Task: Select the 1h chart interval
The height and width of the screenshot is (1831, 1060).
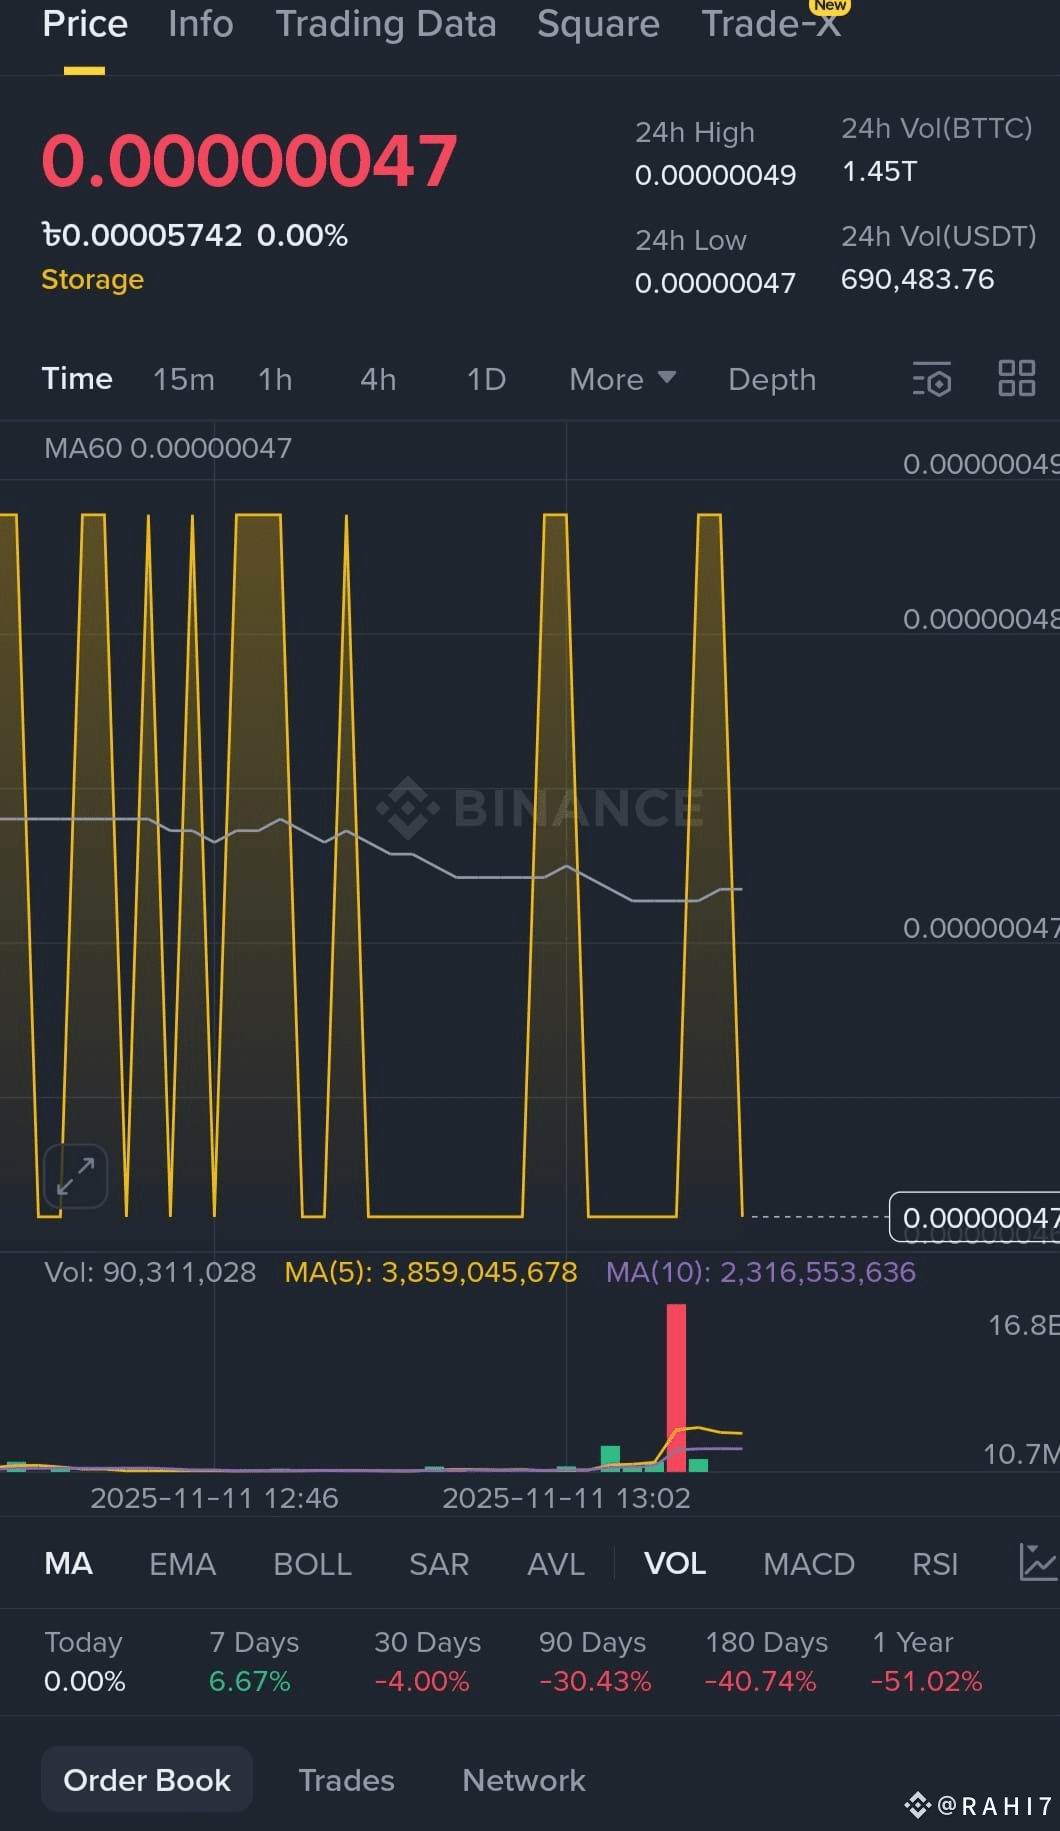Action: point(275,379)
